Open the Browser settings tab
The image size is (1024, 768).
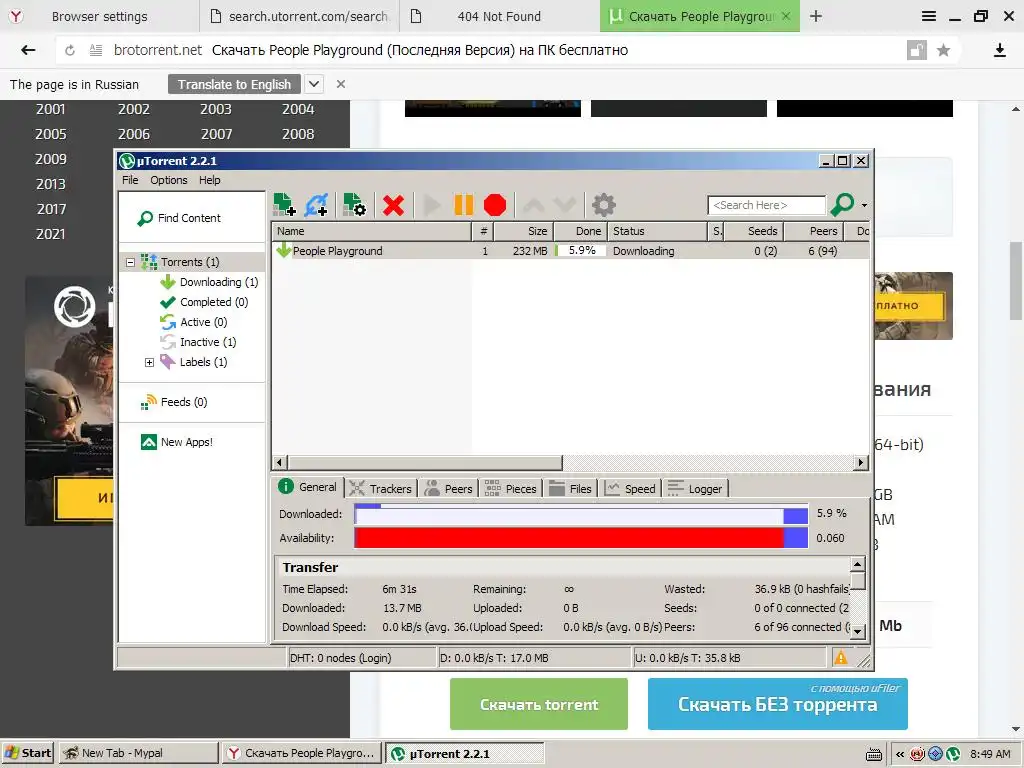(x=99, y=16)
